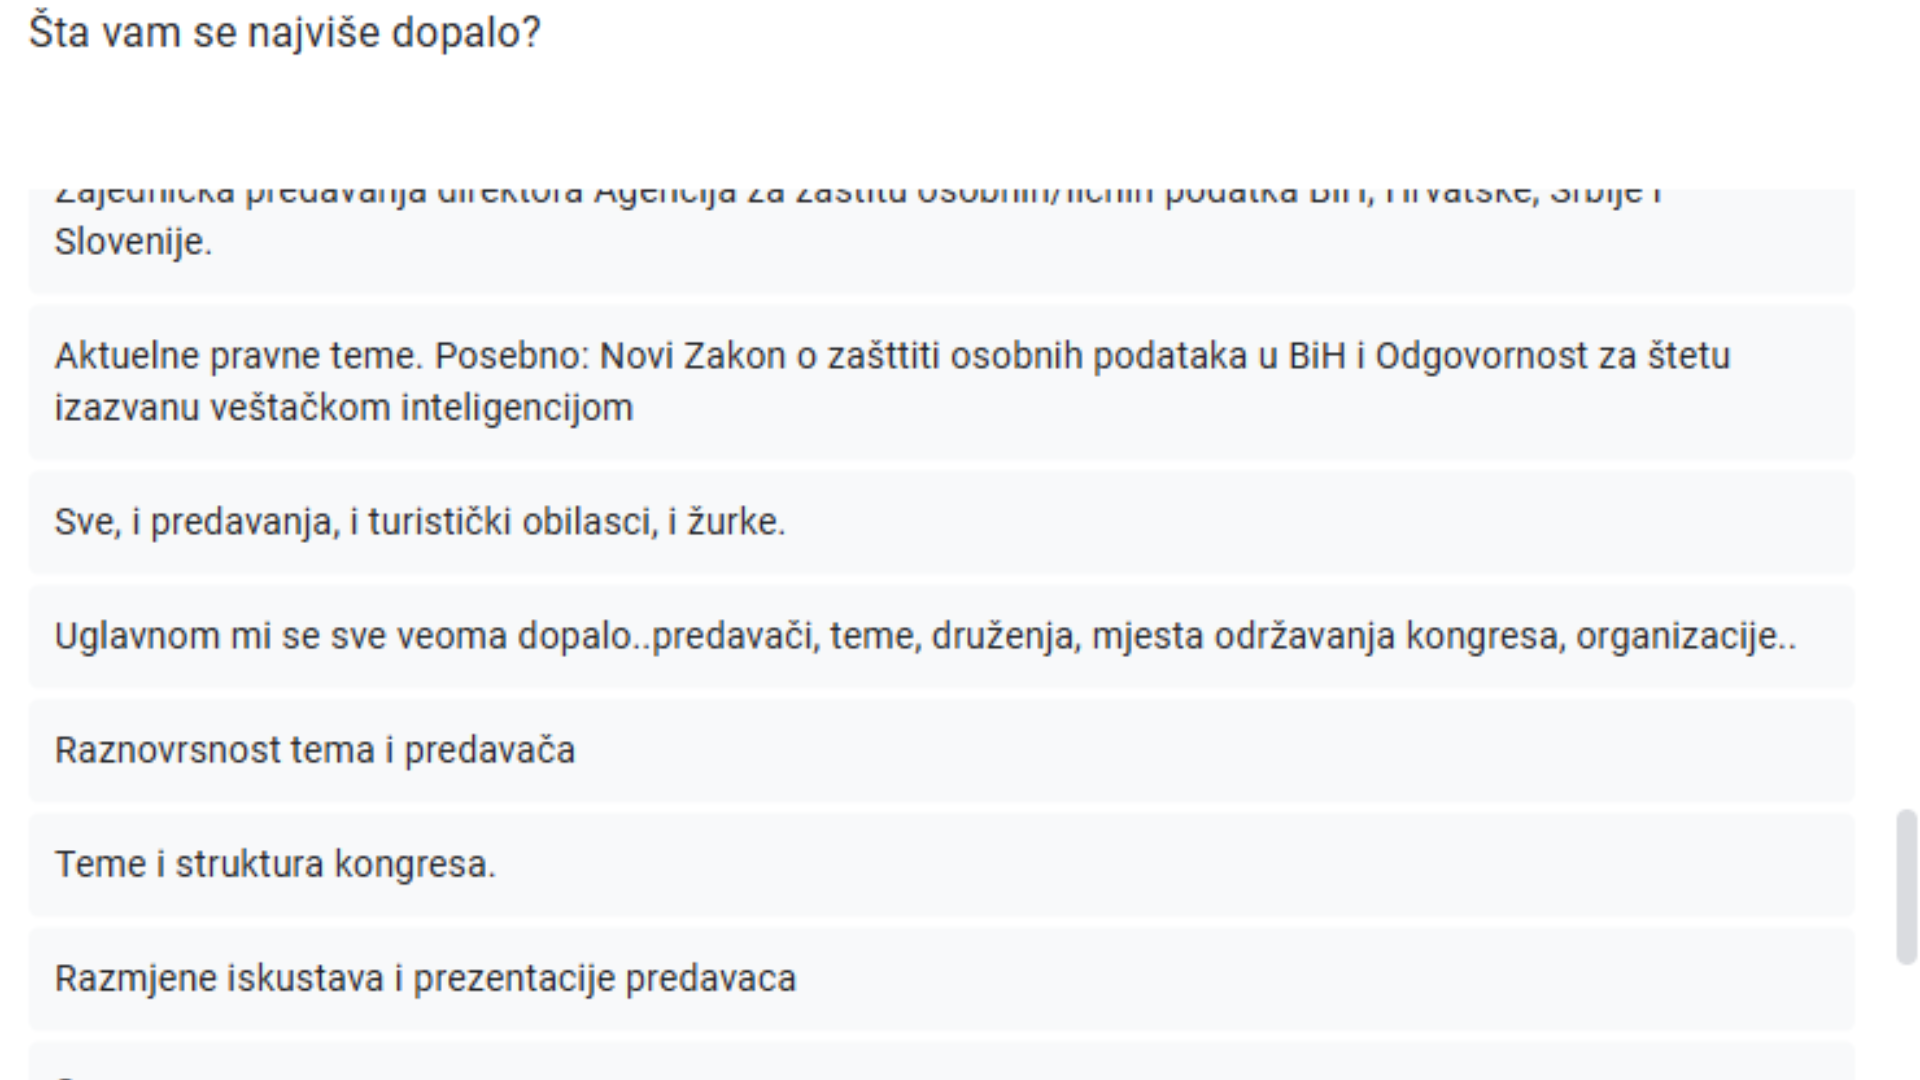1920x1080 pixels.
Task: Click the word "predavača" in the Raznovrsnost response
Action: click(490, 750)
